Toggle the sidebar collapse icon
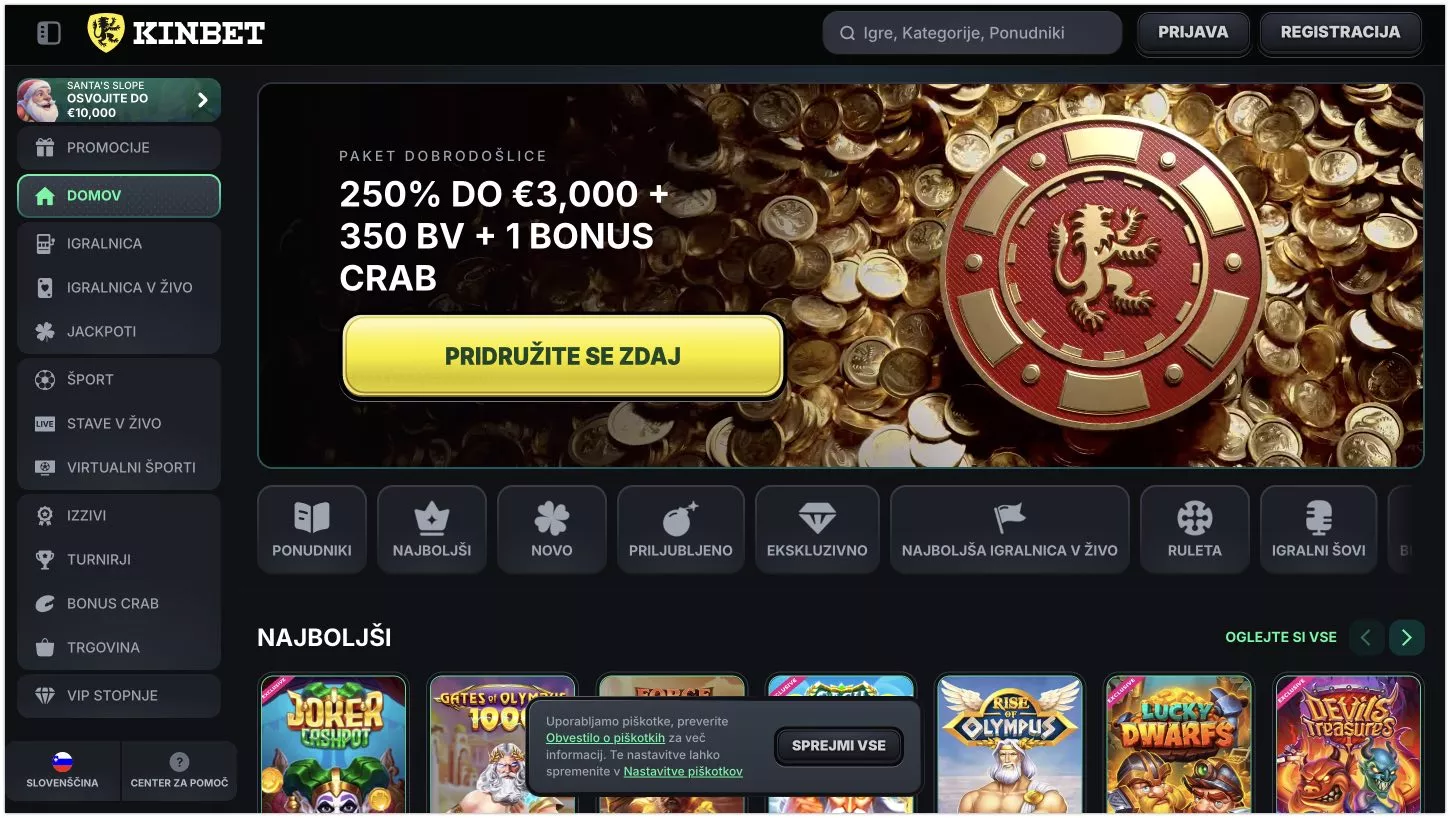The height and width of the screenshot is (818, 1450). (48, 33)
